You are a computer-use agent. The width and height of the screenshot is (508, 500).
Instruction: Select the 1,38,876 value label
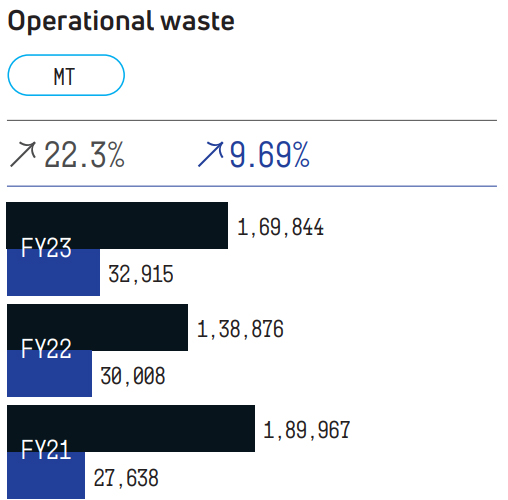point(240,329)
